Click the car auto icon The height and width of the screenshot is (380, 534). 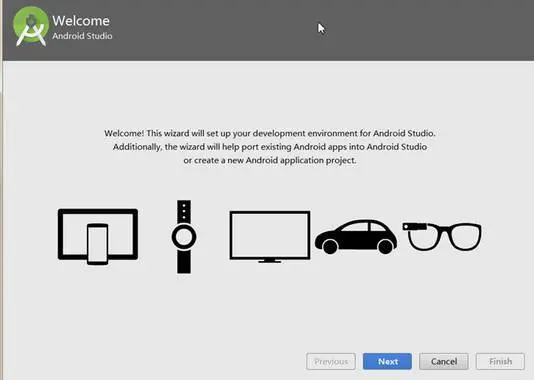click(356, 237)
